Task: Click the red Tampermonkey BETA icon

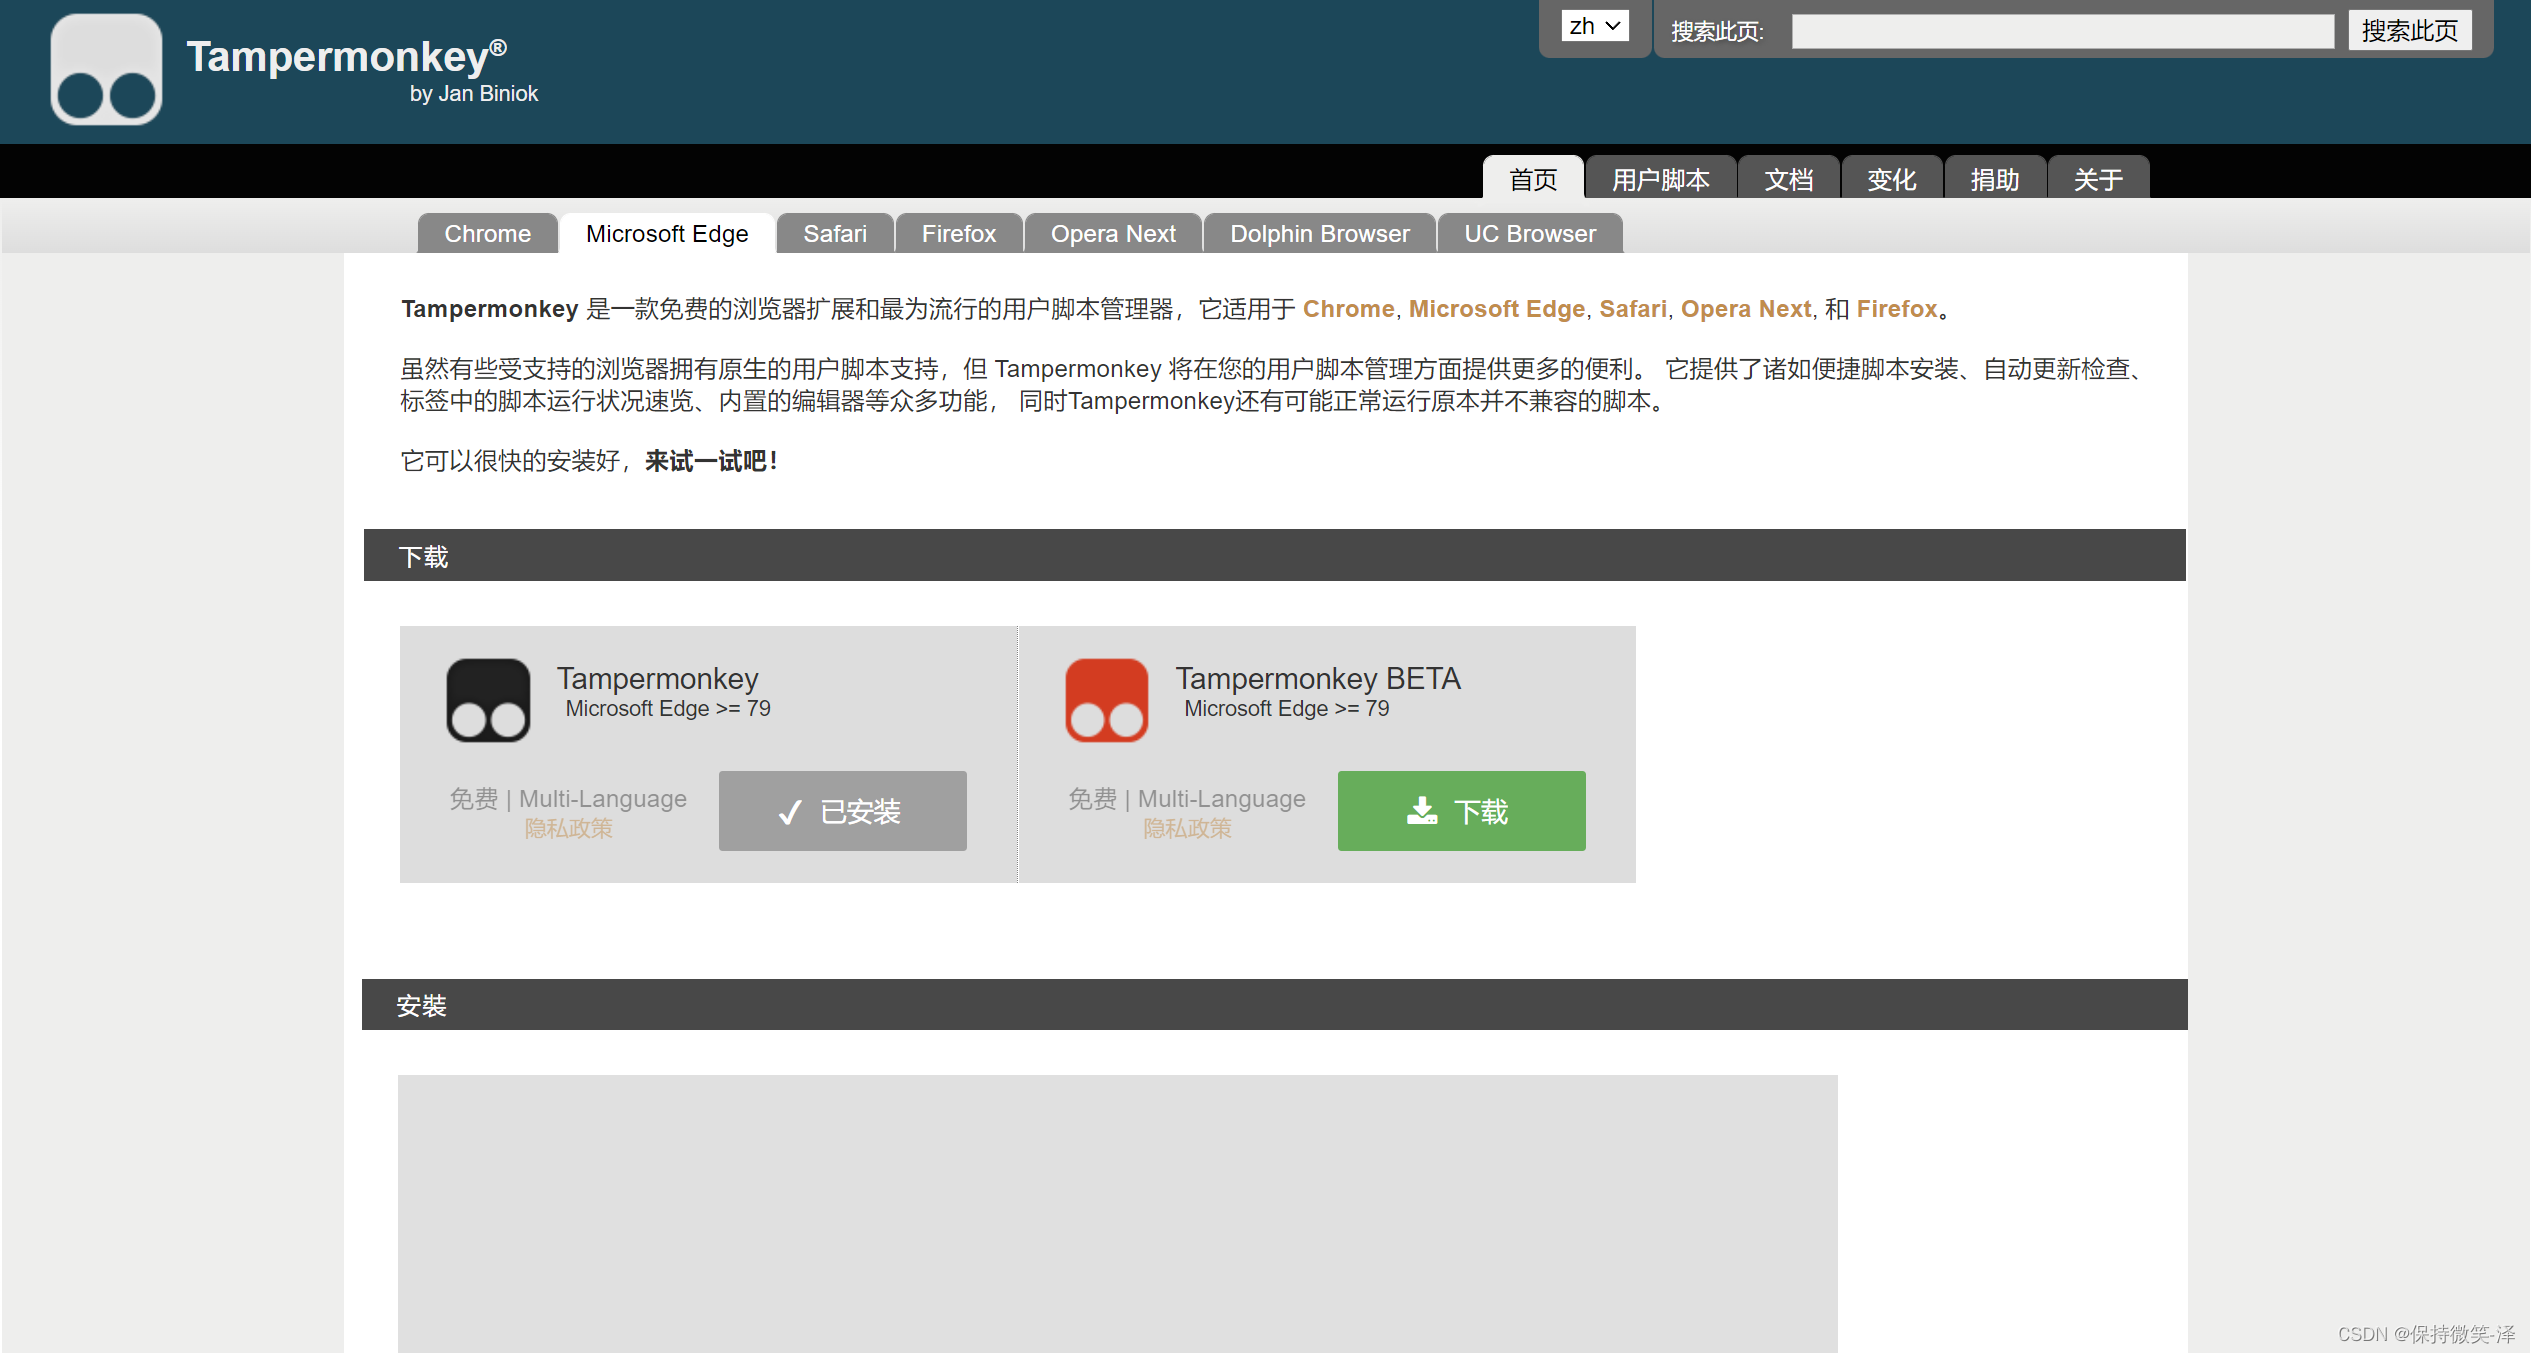Action: coord(1107,700)
